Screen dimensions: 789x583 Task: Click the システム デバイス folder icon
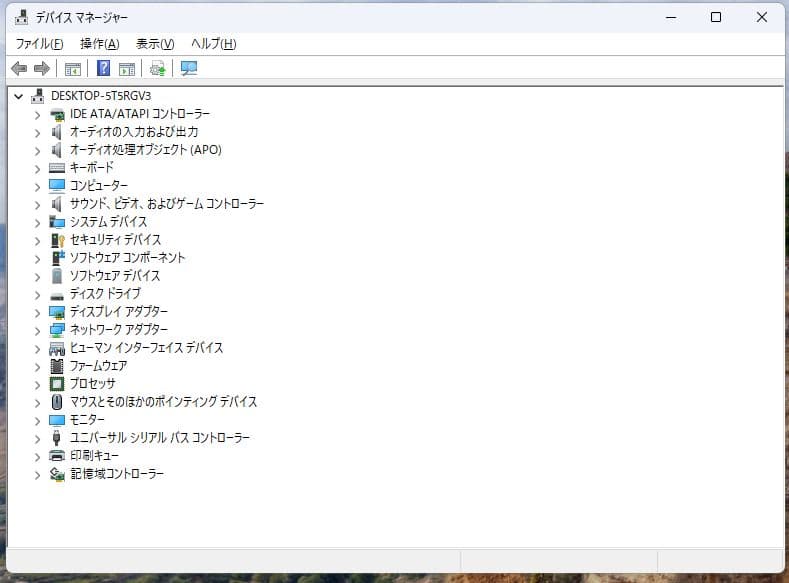click(57, 222)
